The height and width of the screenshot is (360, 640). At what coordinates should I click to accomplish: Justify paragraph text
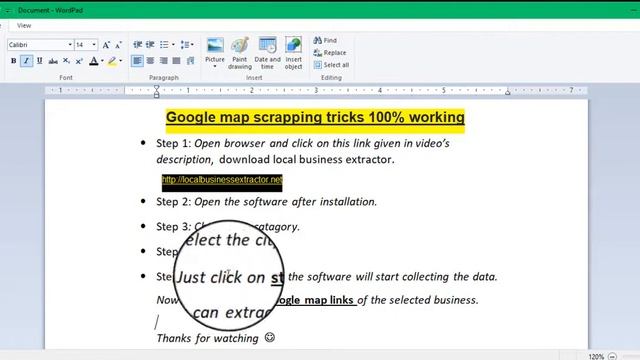click(x=176, y=61)
